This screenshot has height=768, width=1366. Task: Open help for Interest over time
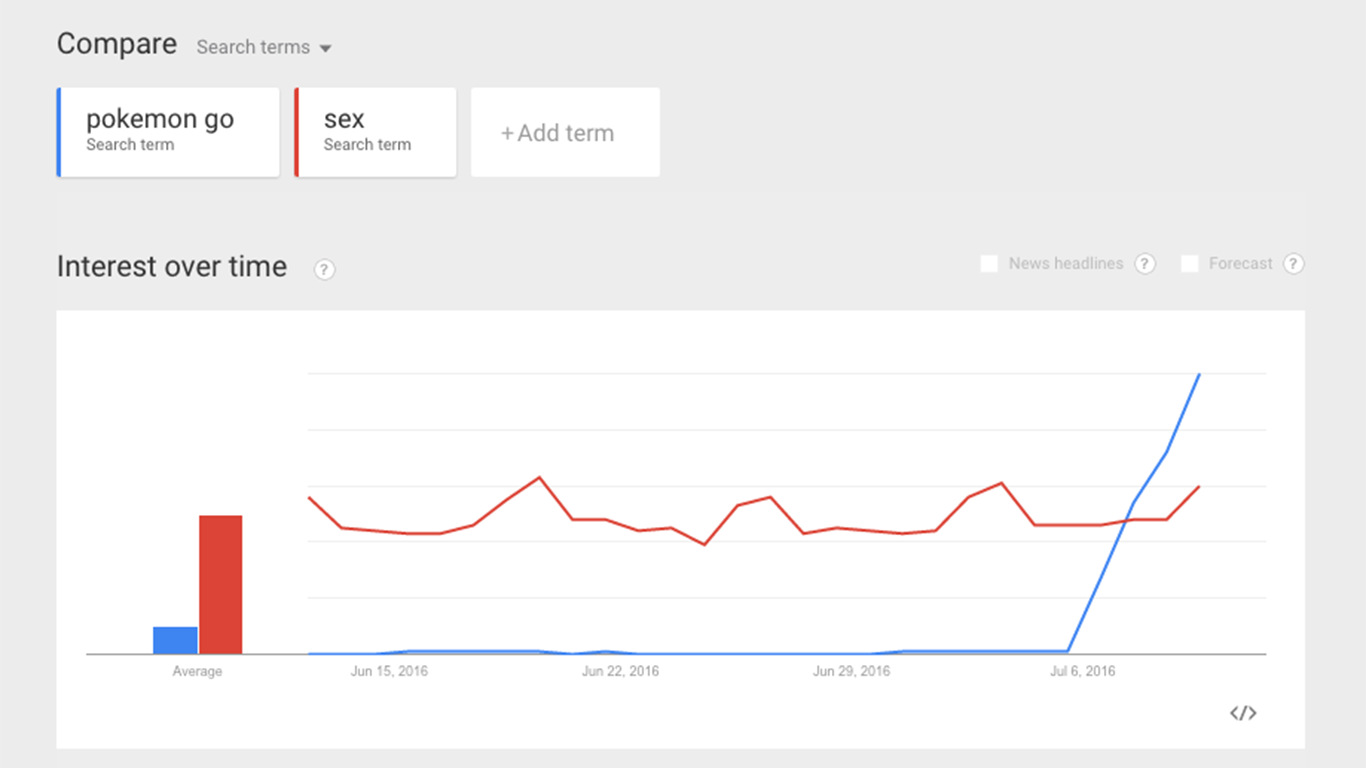[x=324, y=269]
